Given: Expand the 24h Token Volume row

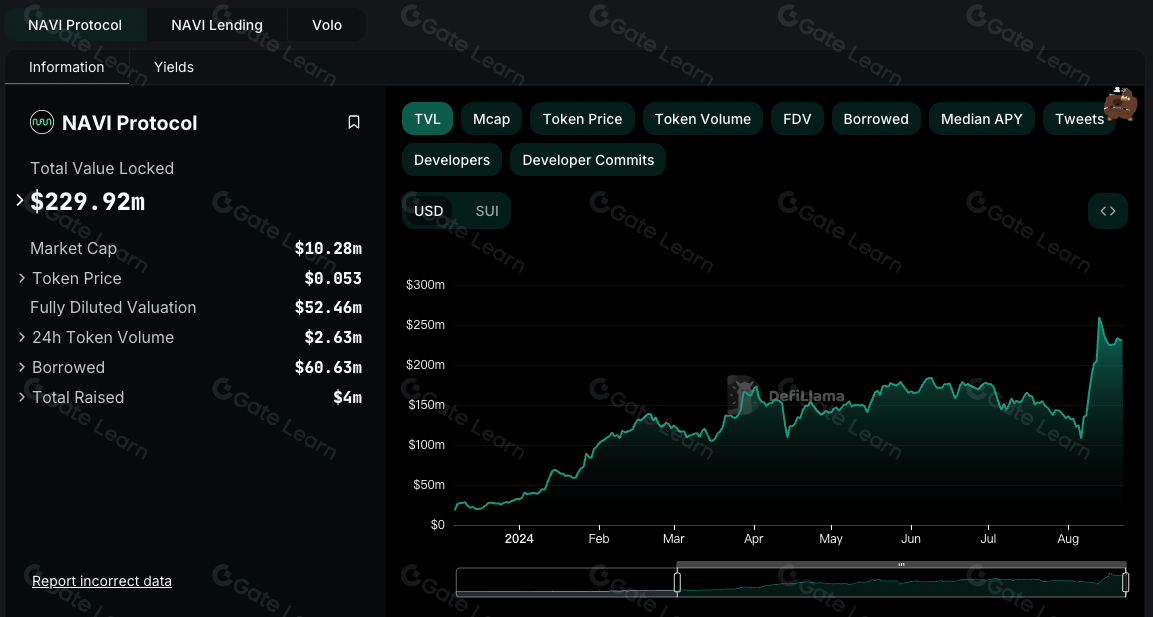Looking at the screenshot, I should tap(22, 337).
